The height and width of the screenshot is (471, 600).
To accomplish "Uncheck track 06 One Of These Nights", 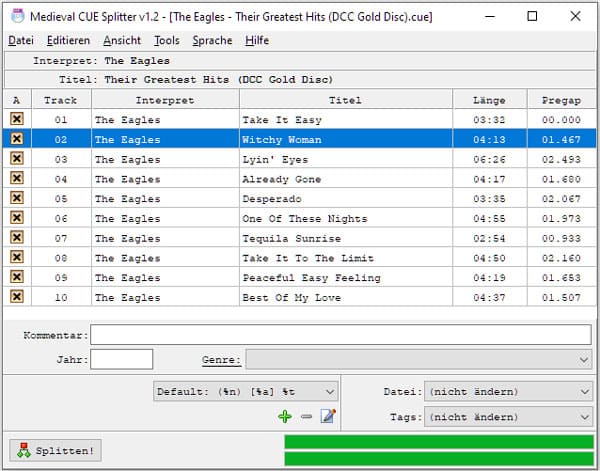I will pyautogui.click(x=17, y=218).
